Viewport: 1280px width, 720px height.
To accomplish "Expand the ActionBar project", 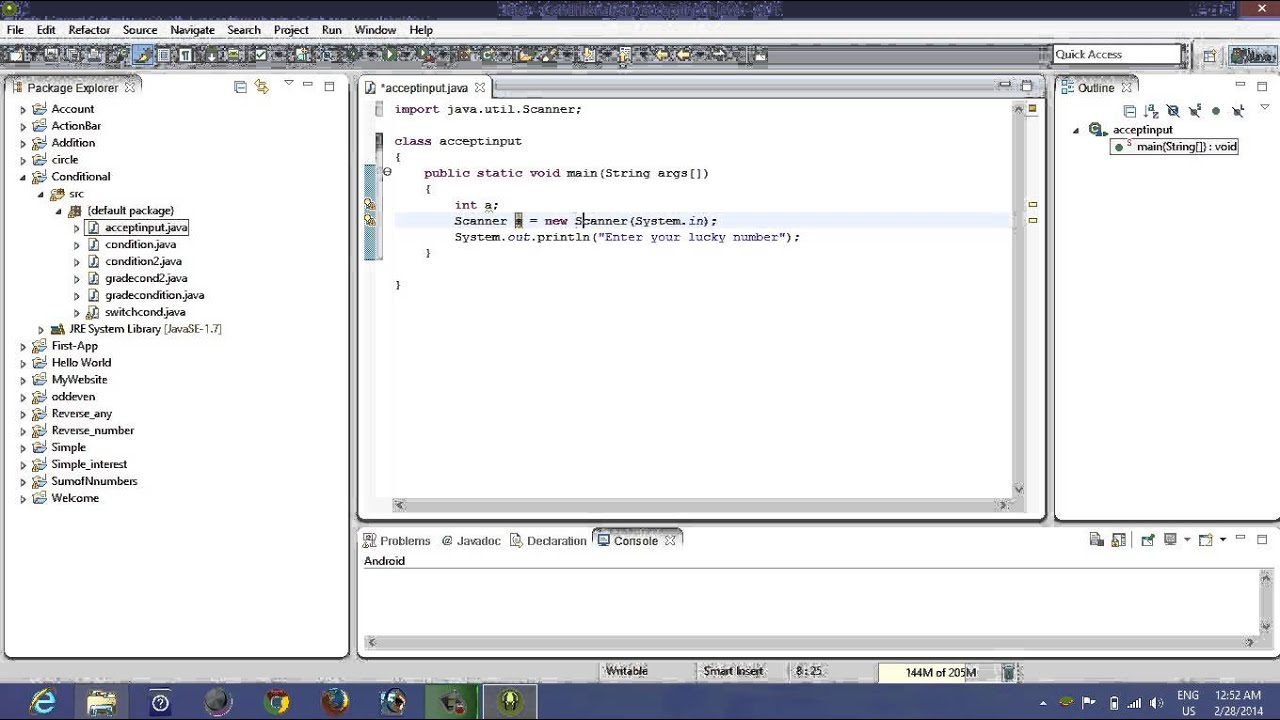I will point(23,126).
